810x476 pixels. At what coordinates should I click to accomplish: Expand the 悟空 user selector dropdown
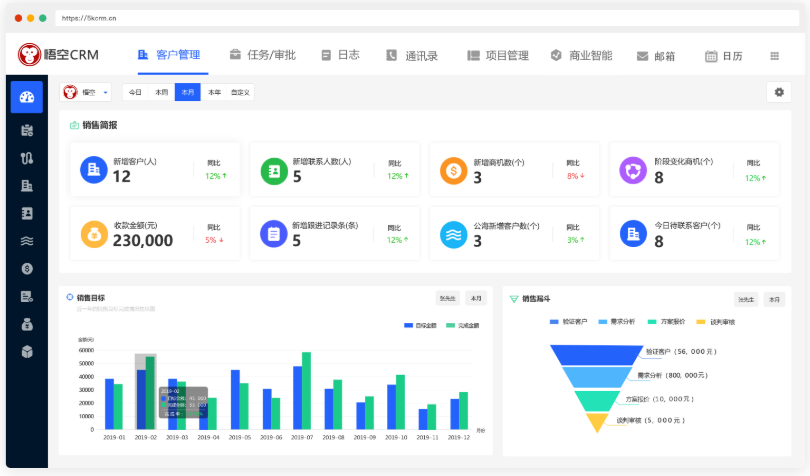pyautogui.click(x=85, y=93)
